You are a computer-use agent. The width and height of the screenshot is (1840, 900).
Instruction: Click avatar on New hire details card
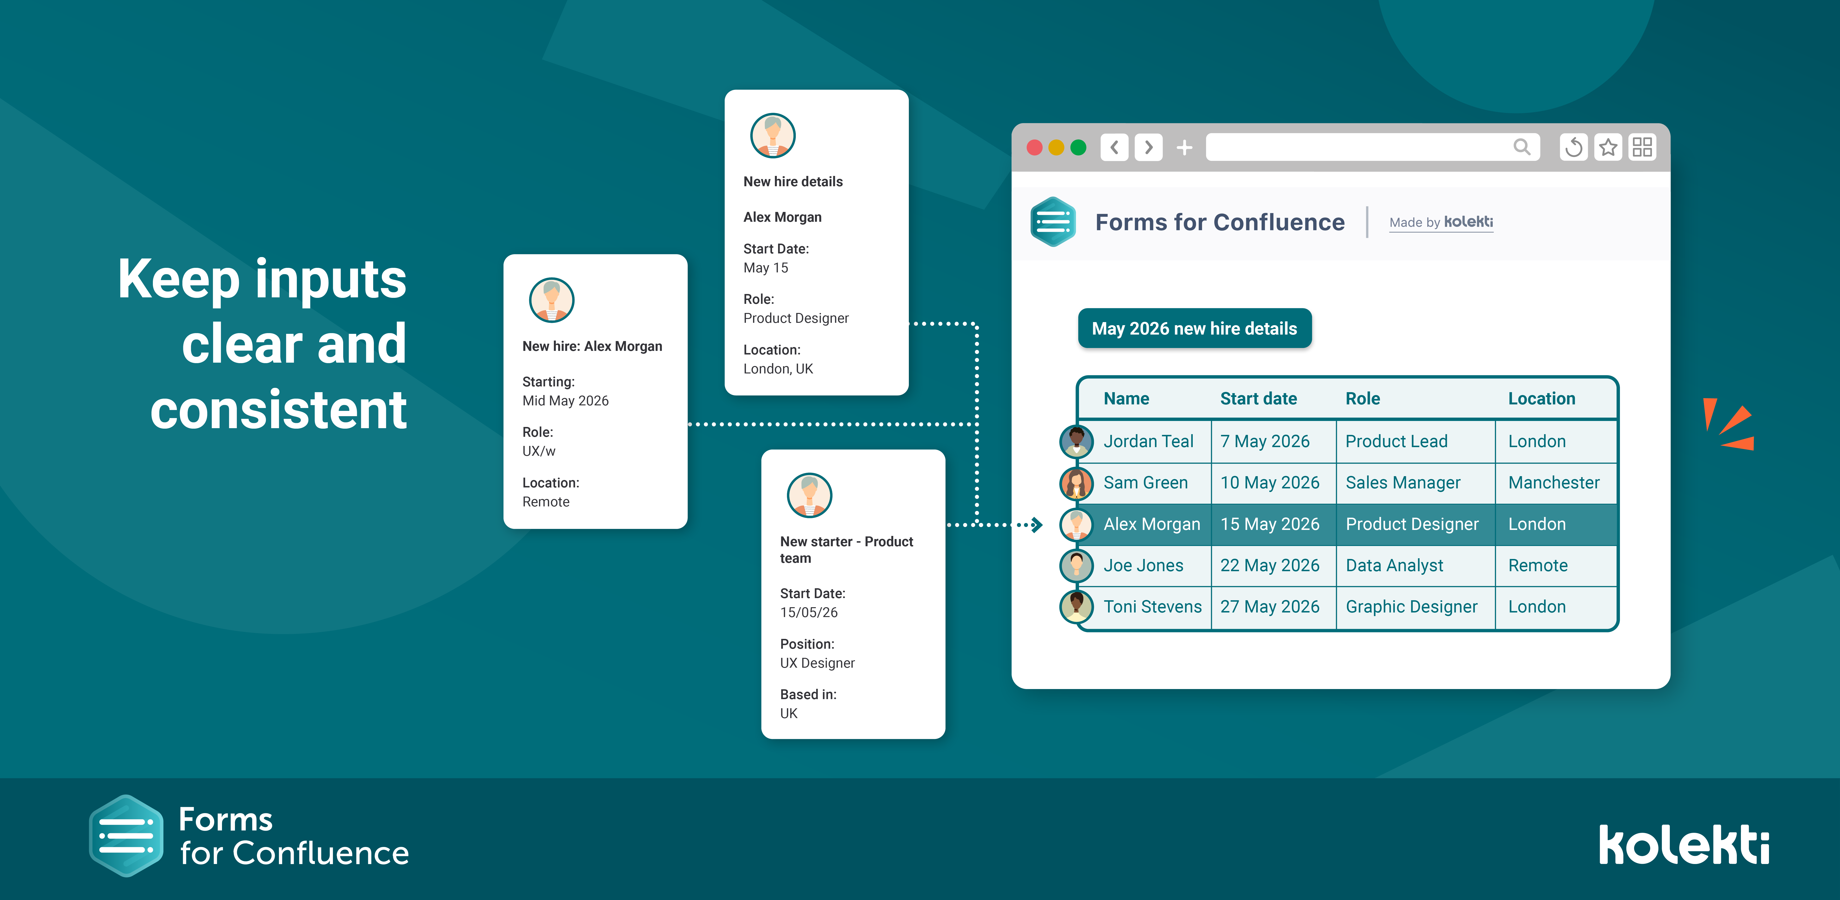click(772, 136)
